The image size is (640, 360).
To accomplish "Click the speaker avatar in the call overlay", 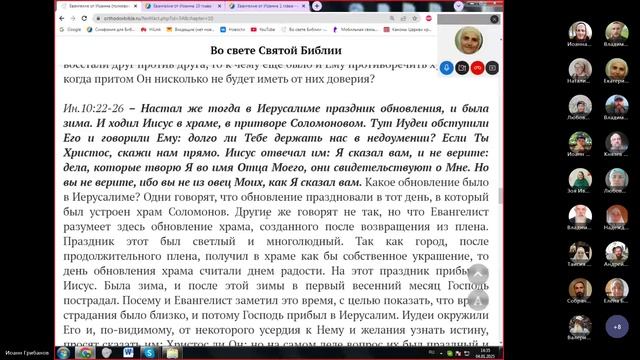I will tap(469, 40).
